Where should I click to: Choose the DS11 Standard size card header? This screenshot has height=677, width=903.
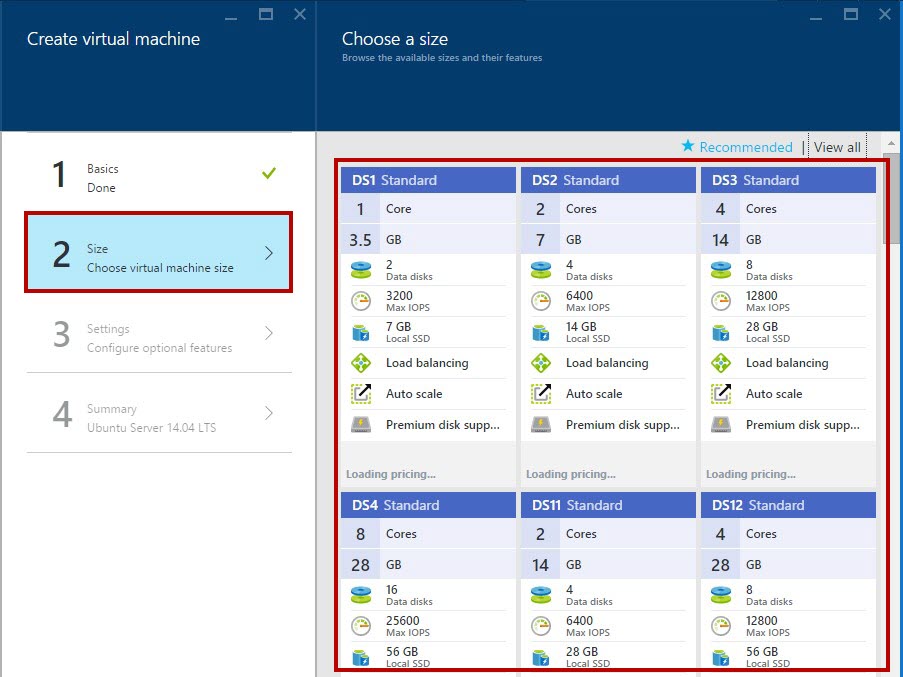[x=608, y=505]
